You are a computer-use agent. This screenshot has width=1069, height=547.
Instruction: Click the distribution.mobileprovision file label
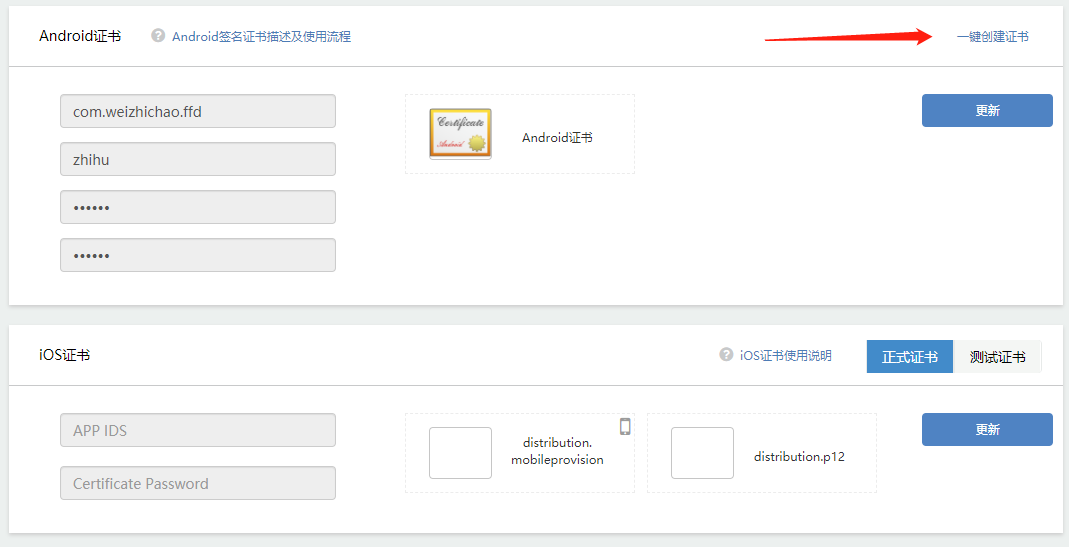click(557, 451)
